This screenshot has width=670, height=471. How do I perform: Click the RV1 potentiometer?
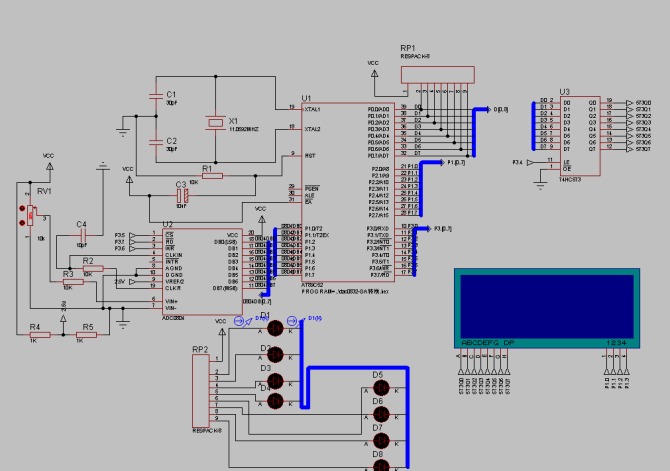point(31,214)
